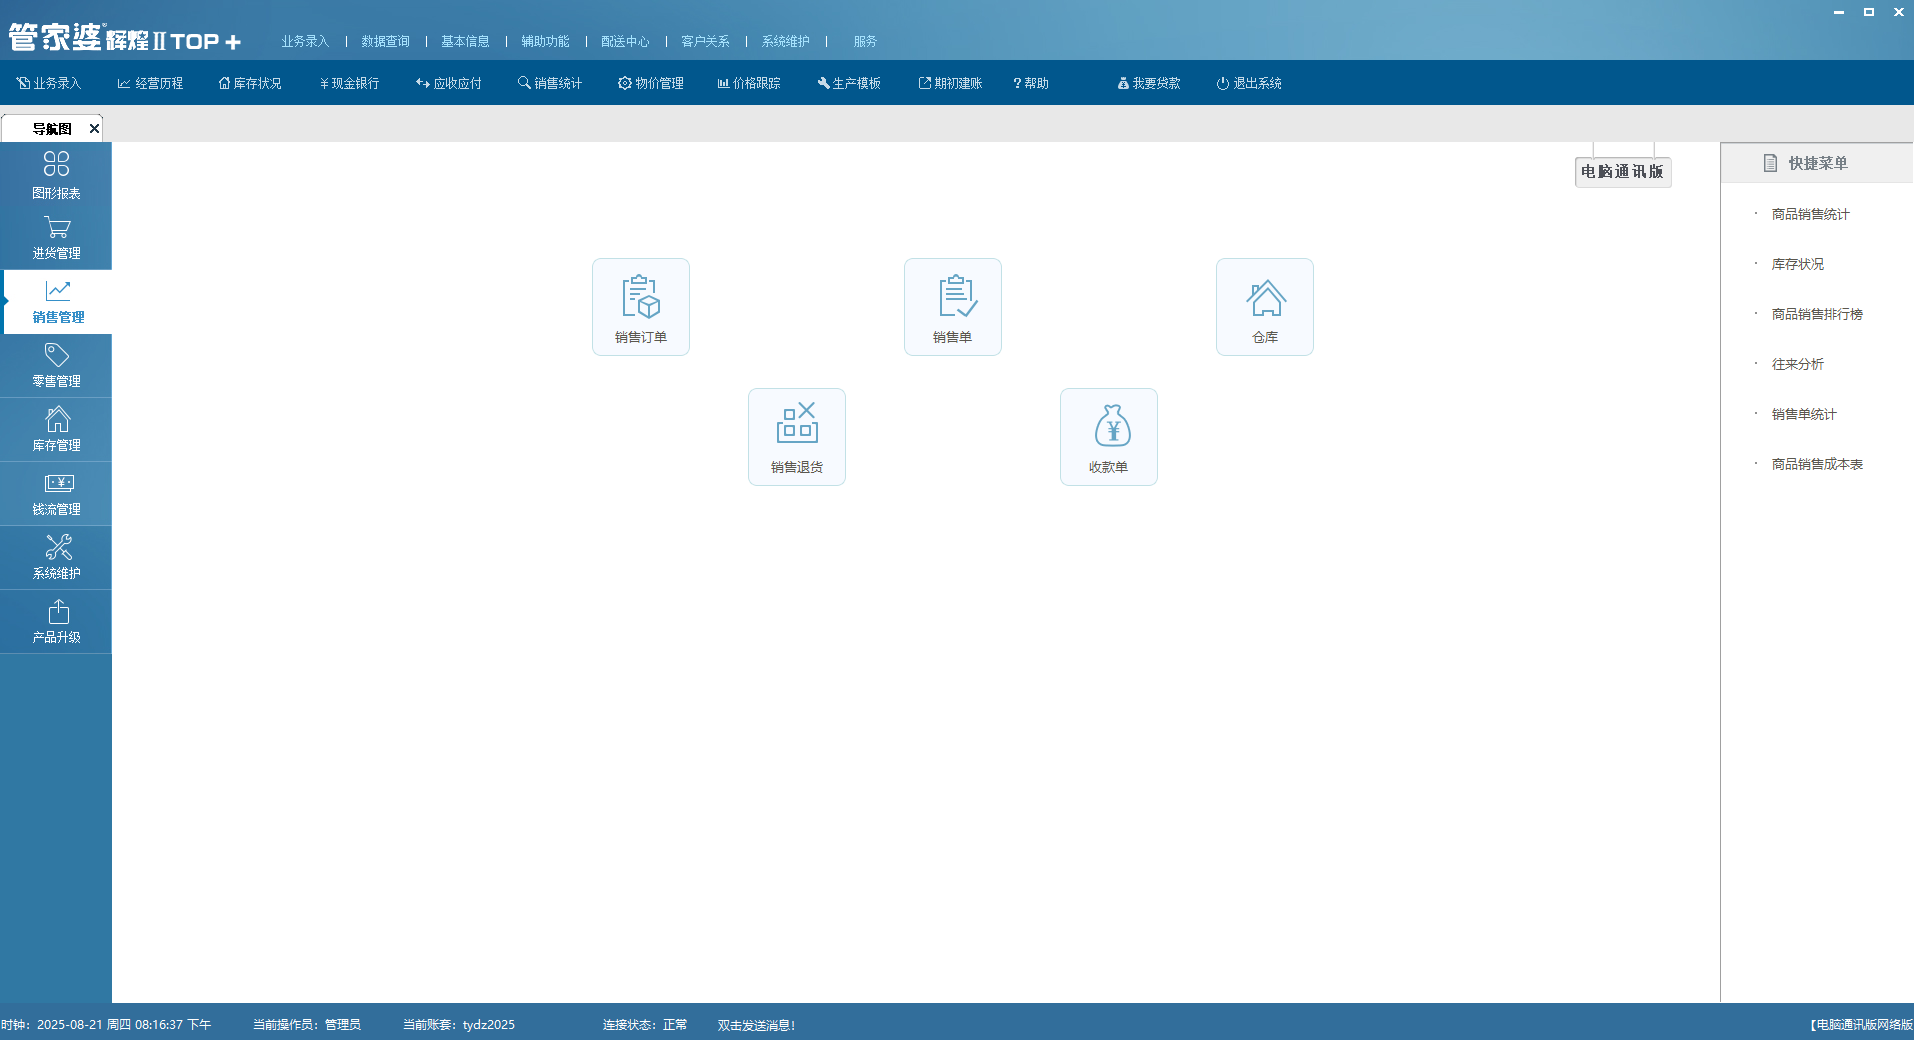Open 零售管理 tag icon in sidebar
This screenshot has width=1914, height=1040.
(56, 366)
